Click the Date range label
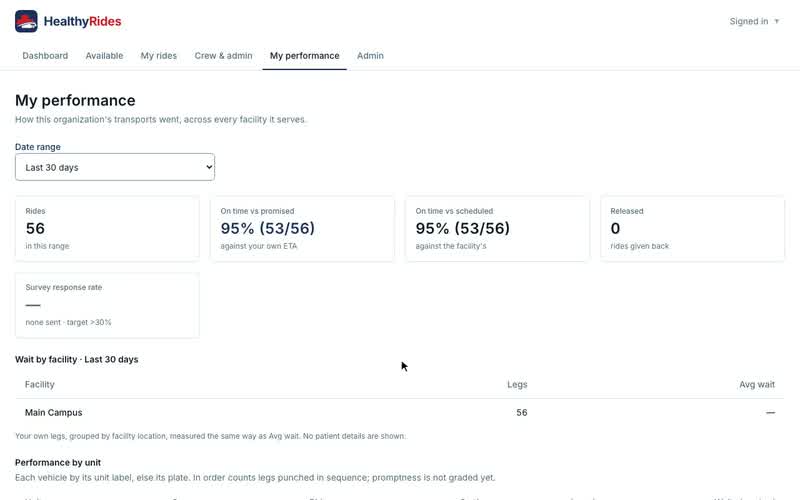The width and height of the screenshot is (800, 500). (x=38, y=147)
